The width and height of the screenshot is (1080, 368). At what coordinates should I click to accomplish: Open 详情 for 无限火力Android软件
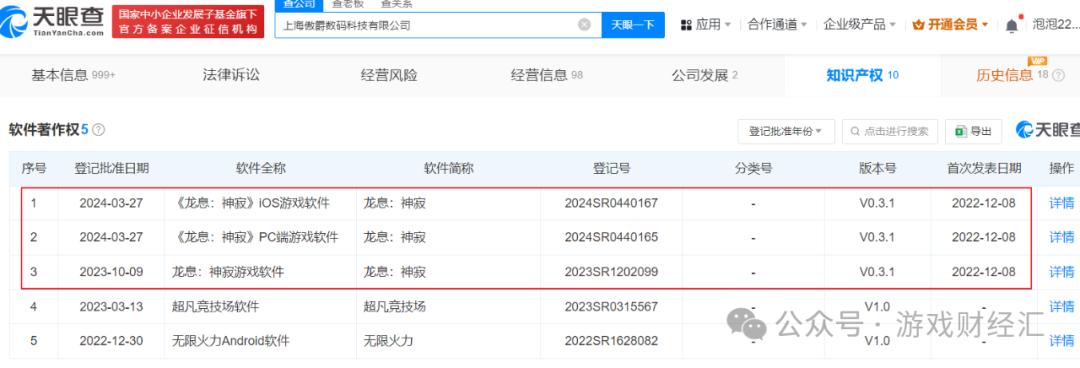pos(1061,340)
